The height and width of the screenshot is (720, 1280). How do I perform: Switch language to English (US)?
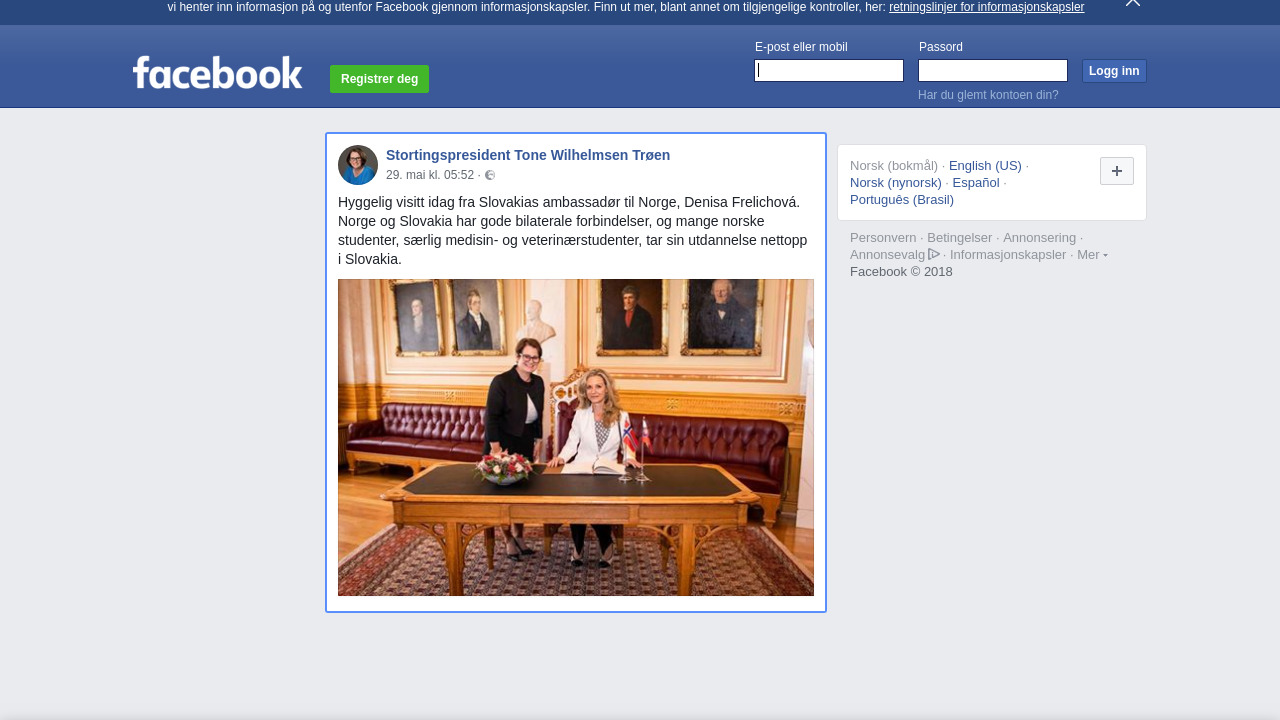(x=985, y=166)
